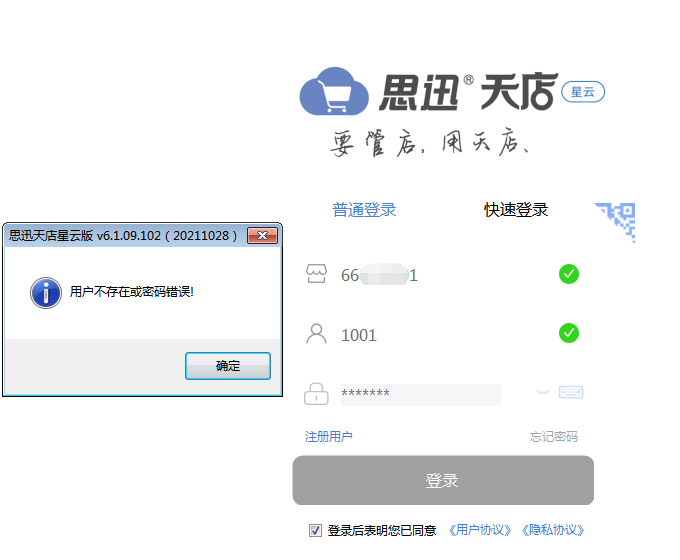Open the 《隐私协议》 link
The width and height of the screenshot is (680, 560).
(553, 530)
